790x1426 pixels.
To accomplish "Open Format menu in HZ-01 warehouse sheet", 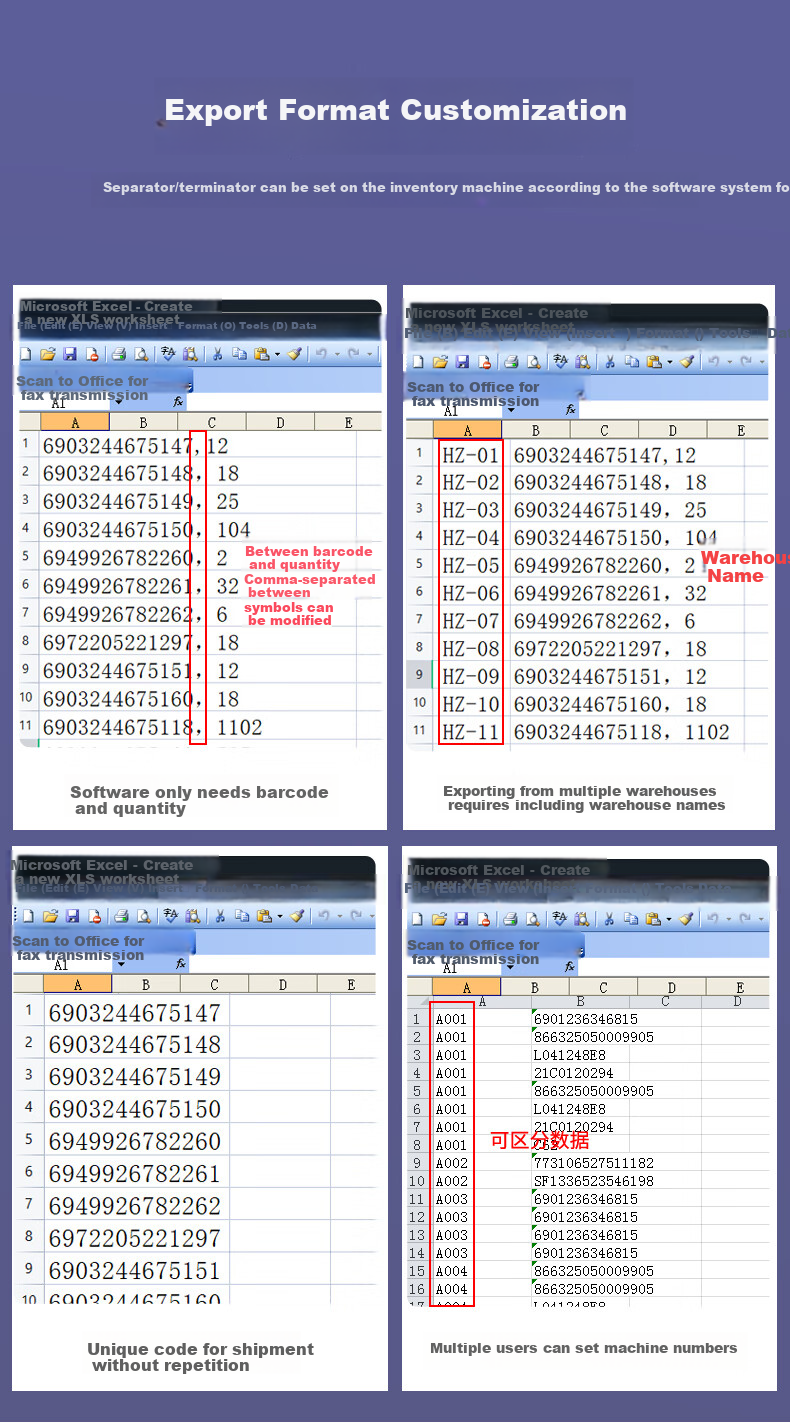I will 662,333.
